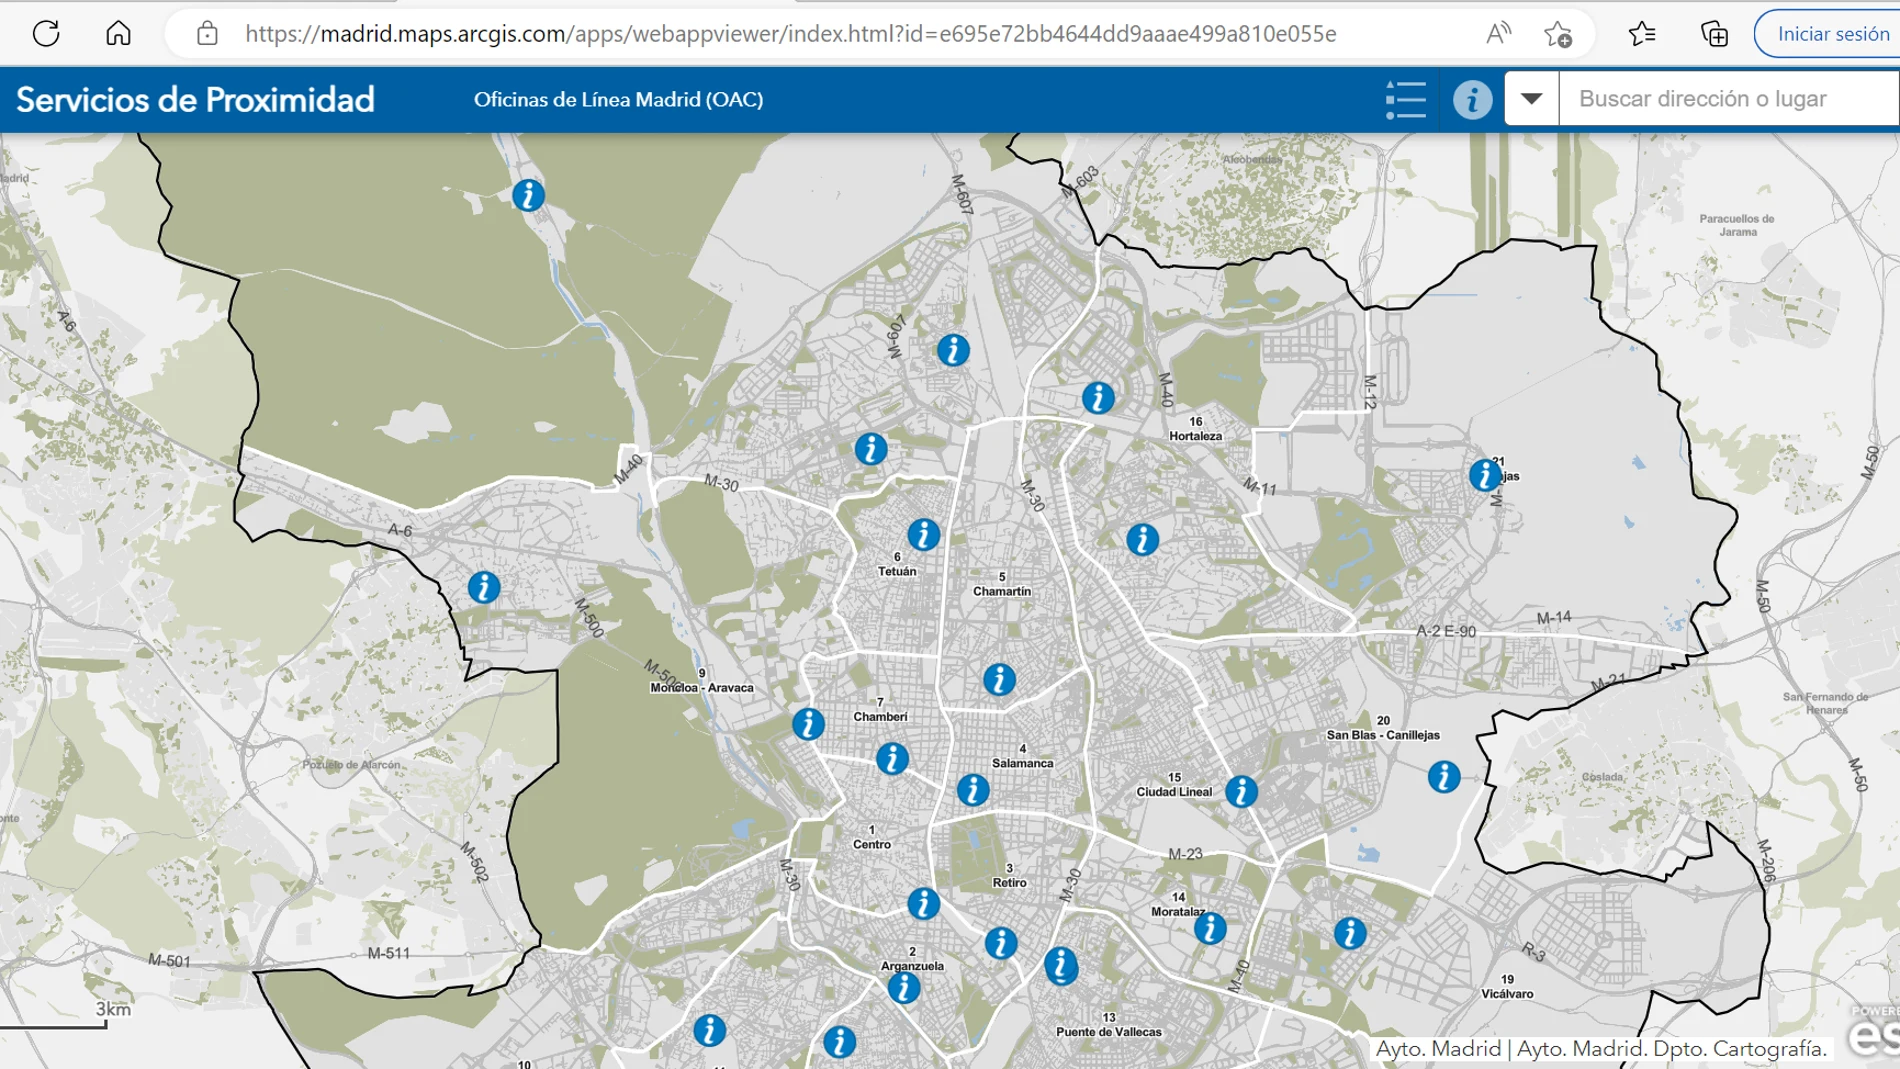Go to browser home page

point(118,33)
